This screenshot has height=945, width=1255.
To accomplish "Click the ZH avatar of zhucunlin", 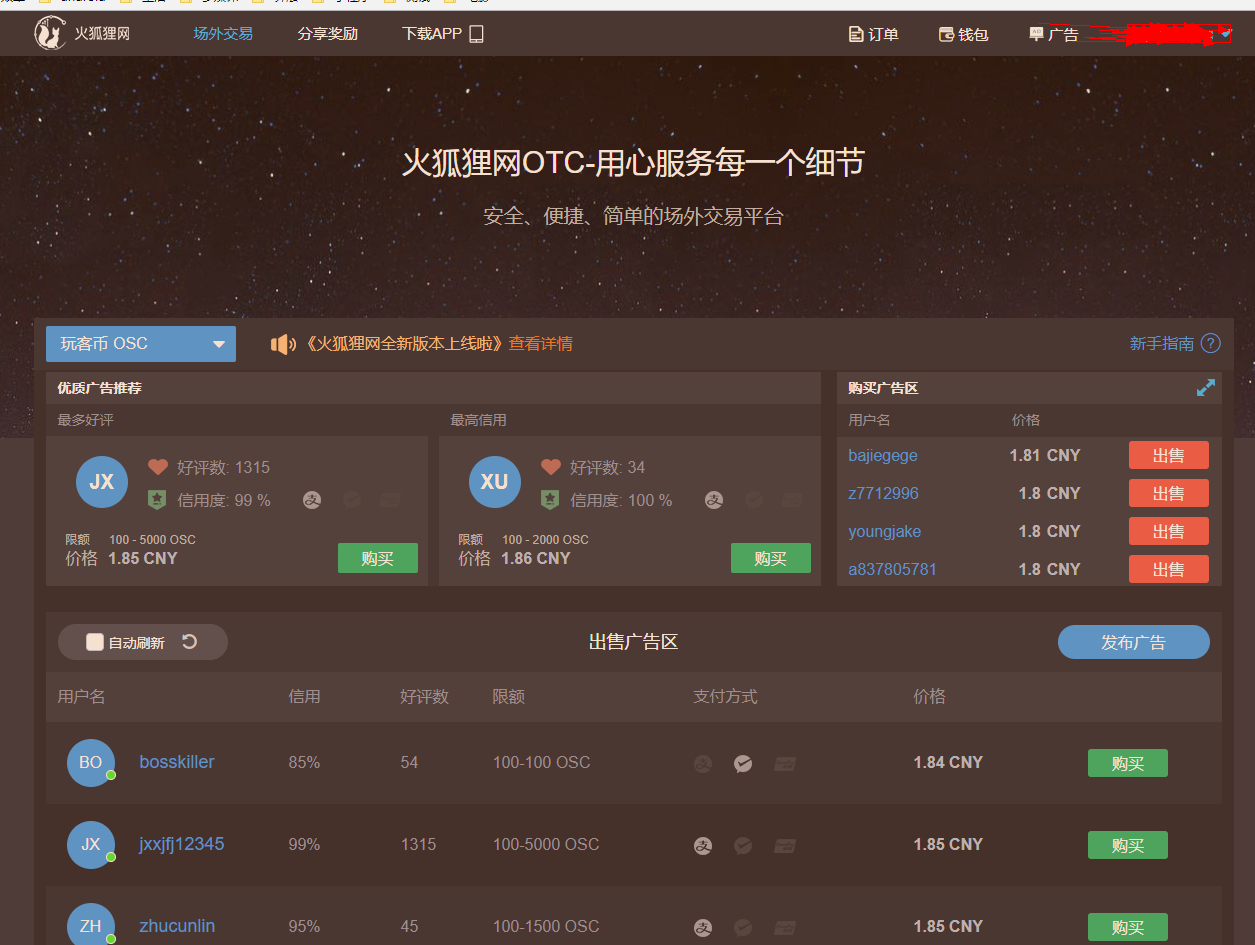I will pyautogui.click(x=91, y=926).
